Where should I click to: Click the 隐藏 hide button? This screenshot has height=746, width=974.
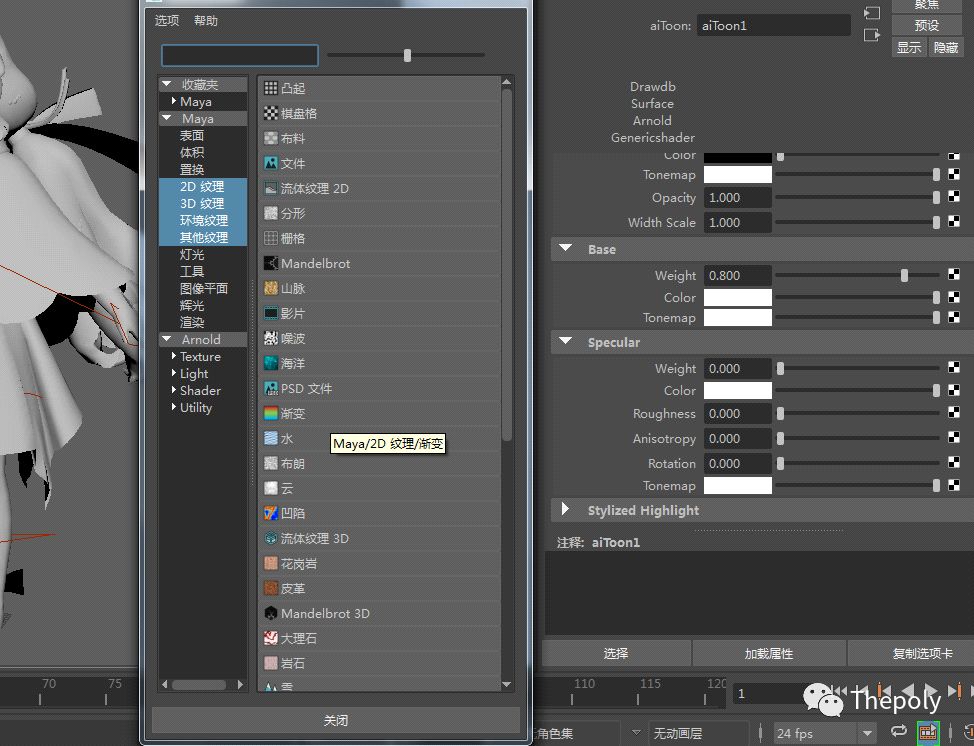(945, 47)
